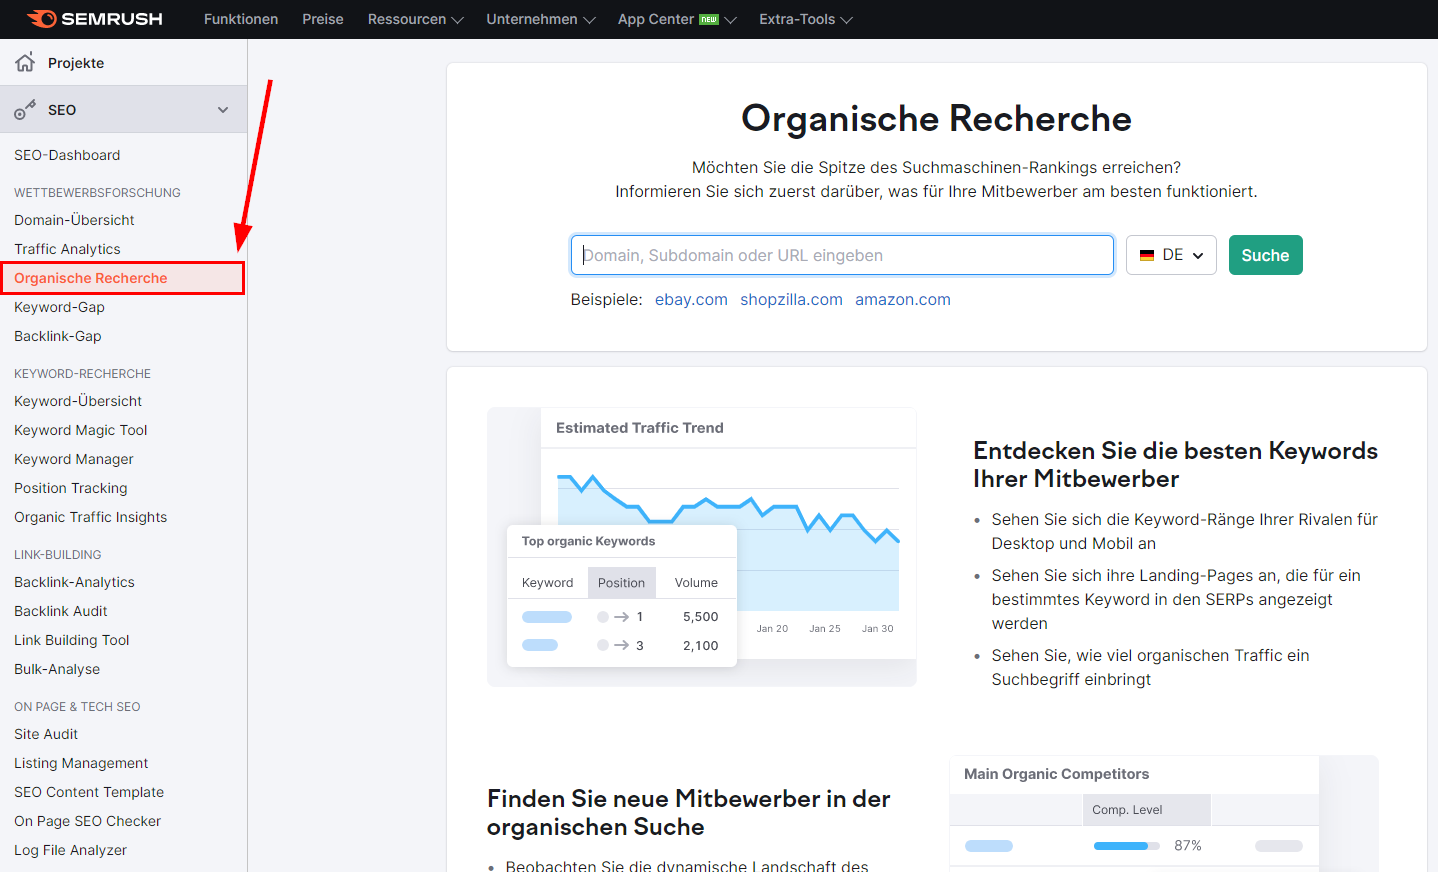The height and width of the screenshot is (872, 1438).
Task: Open Keyword-Übersicht
Action: coord(78,401)
